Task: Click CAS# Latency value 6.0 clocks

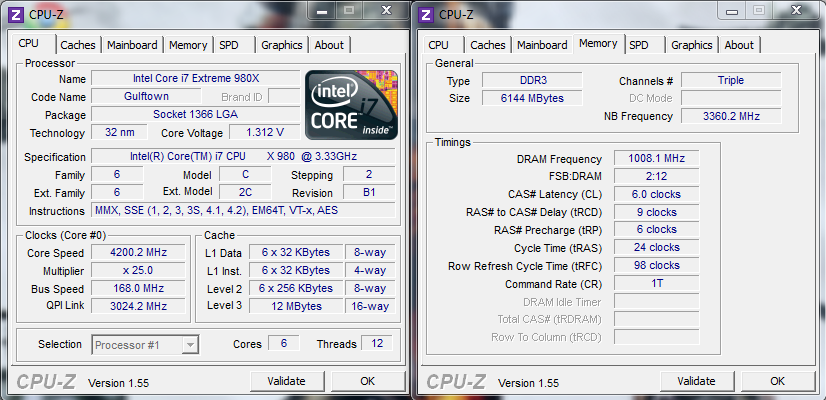Action: (656, 194)
